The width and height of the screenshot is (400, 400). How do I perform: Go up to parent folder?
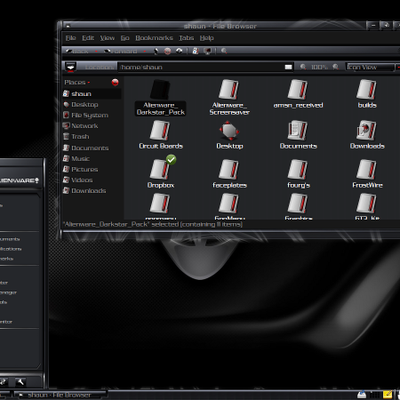tap(156, 51)
